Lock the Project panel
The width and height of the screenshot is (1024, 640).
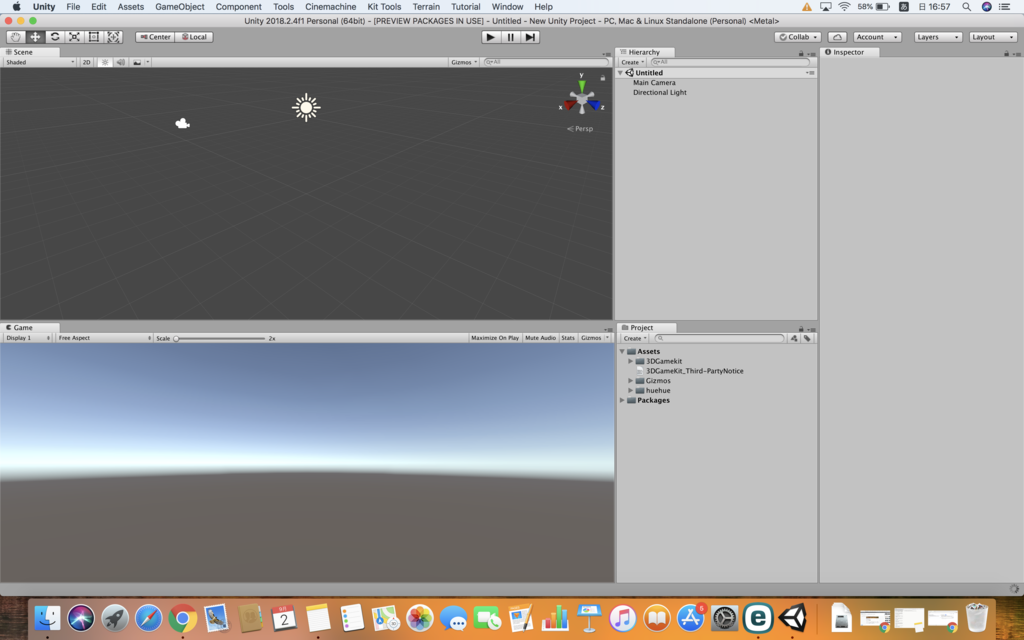point(801,328)
